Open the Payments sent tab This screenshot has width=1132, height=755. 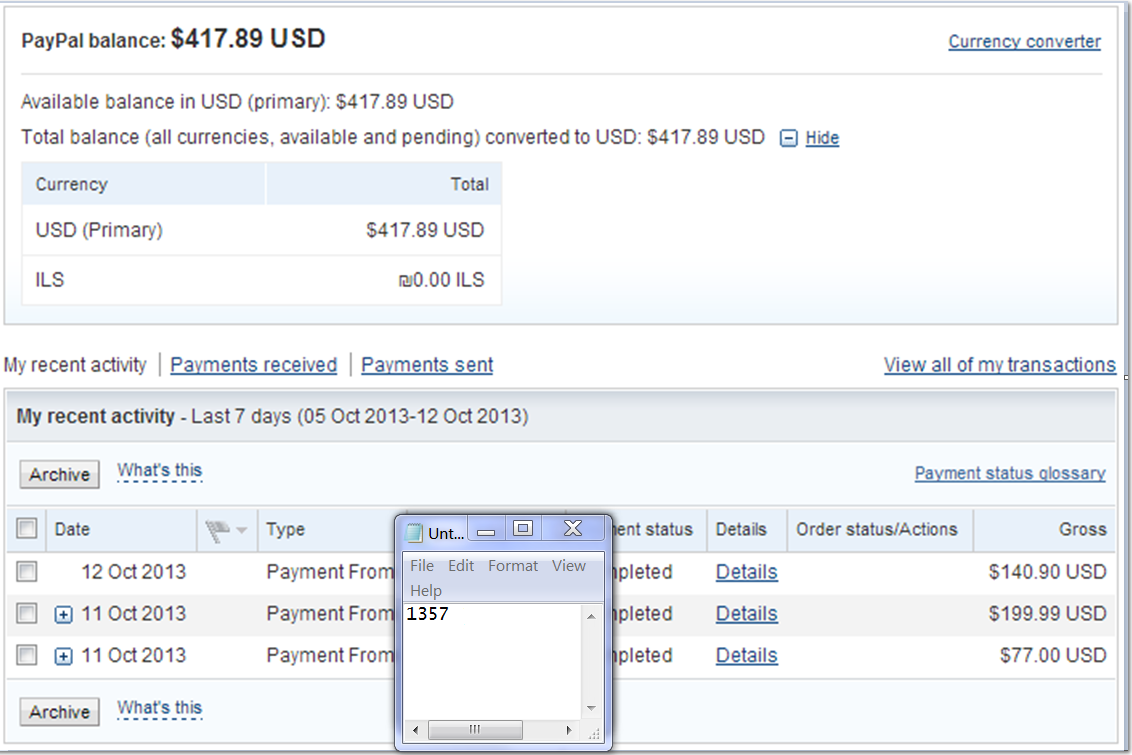[x=427, y=365]
